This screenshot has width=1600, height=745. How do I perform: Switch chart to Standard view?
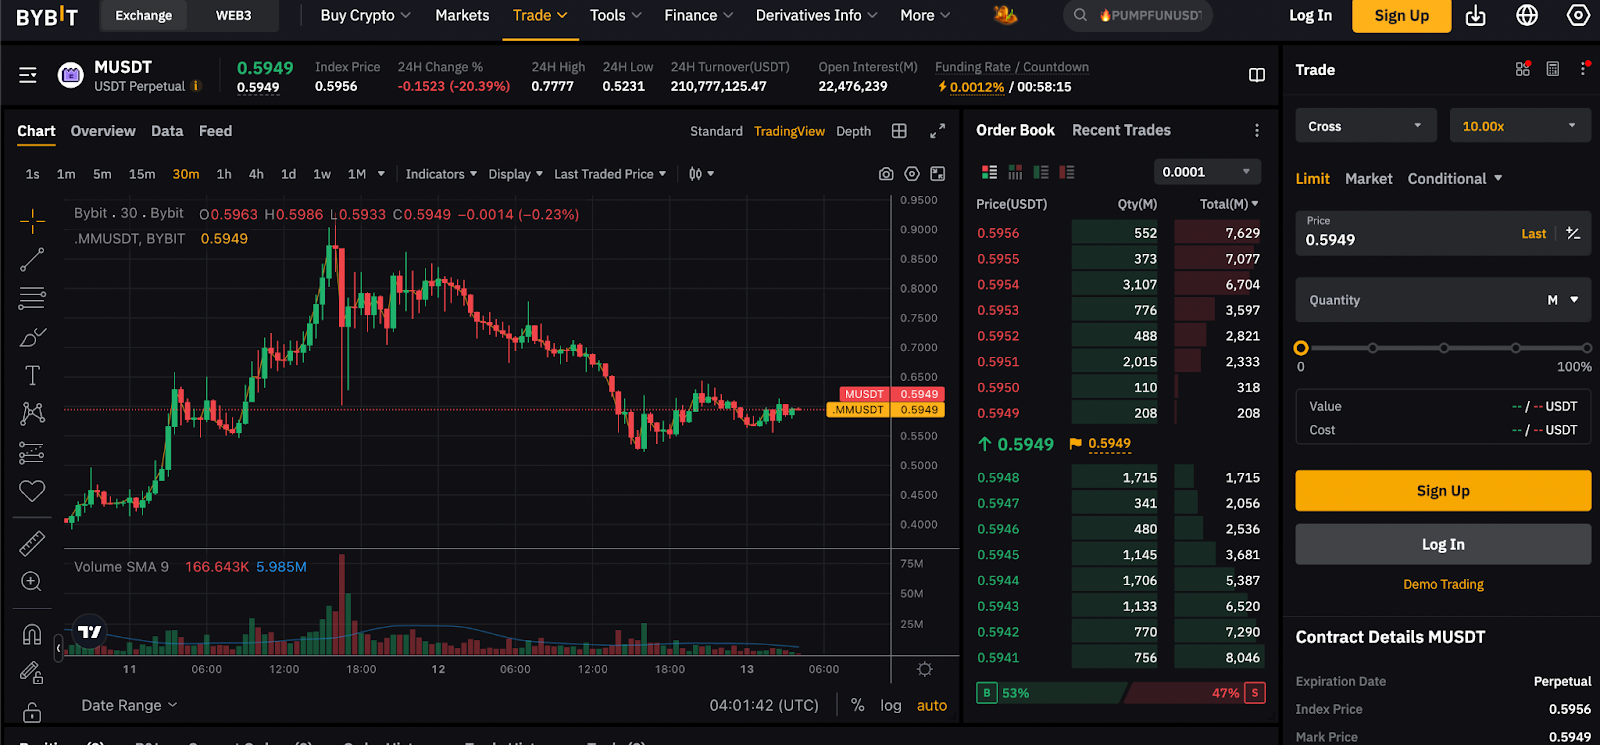click(716, 131)
